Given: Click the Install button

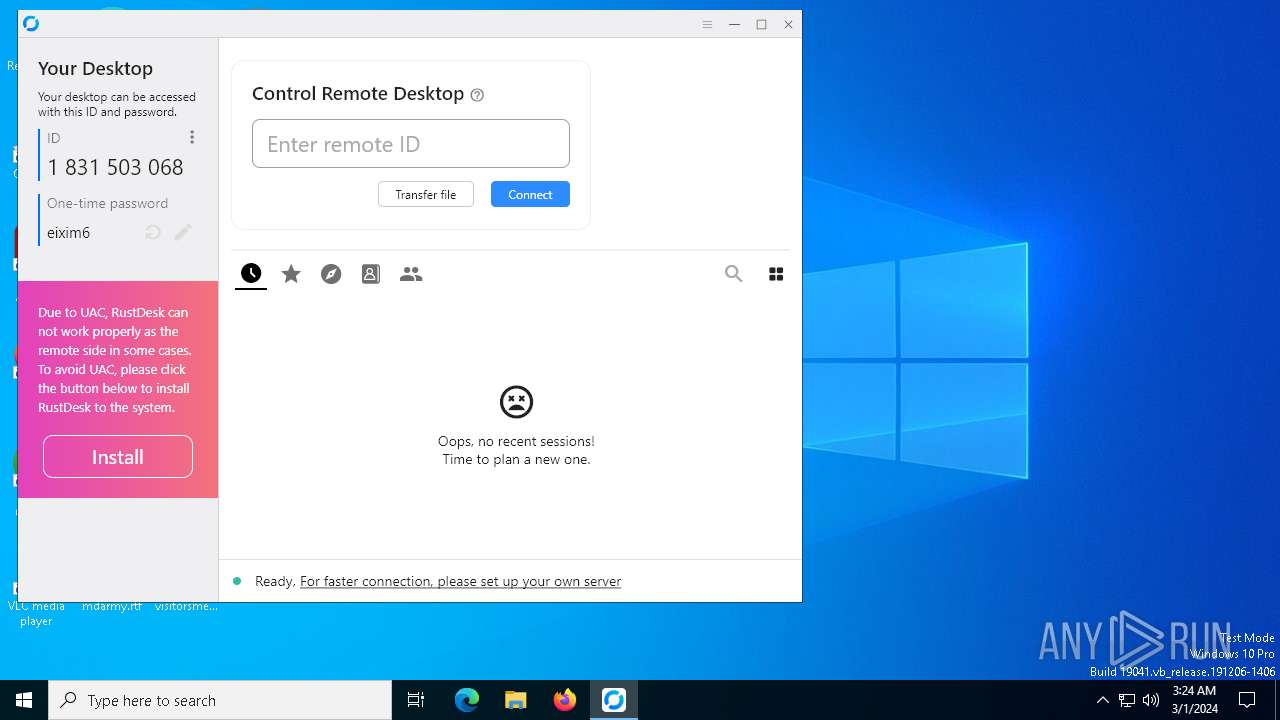Looking at the screenshot, I should pyautogui.click(x=118, y=457).
